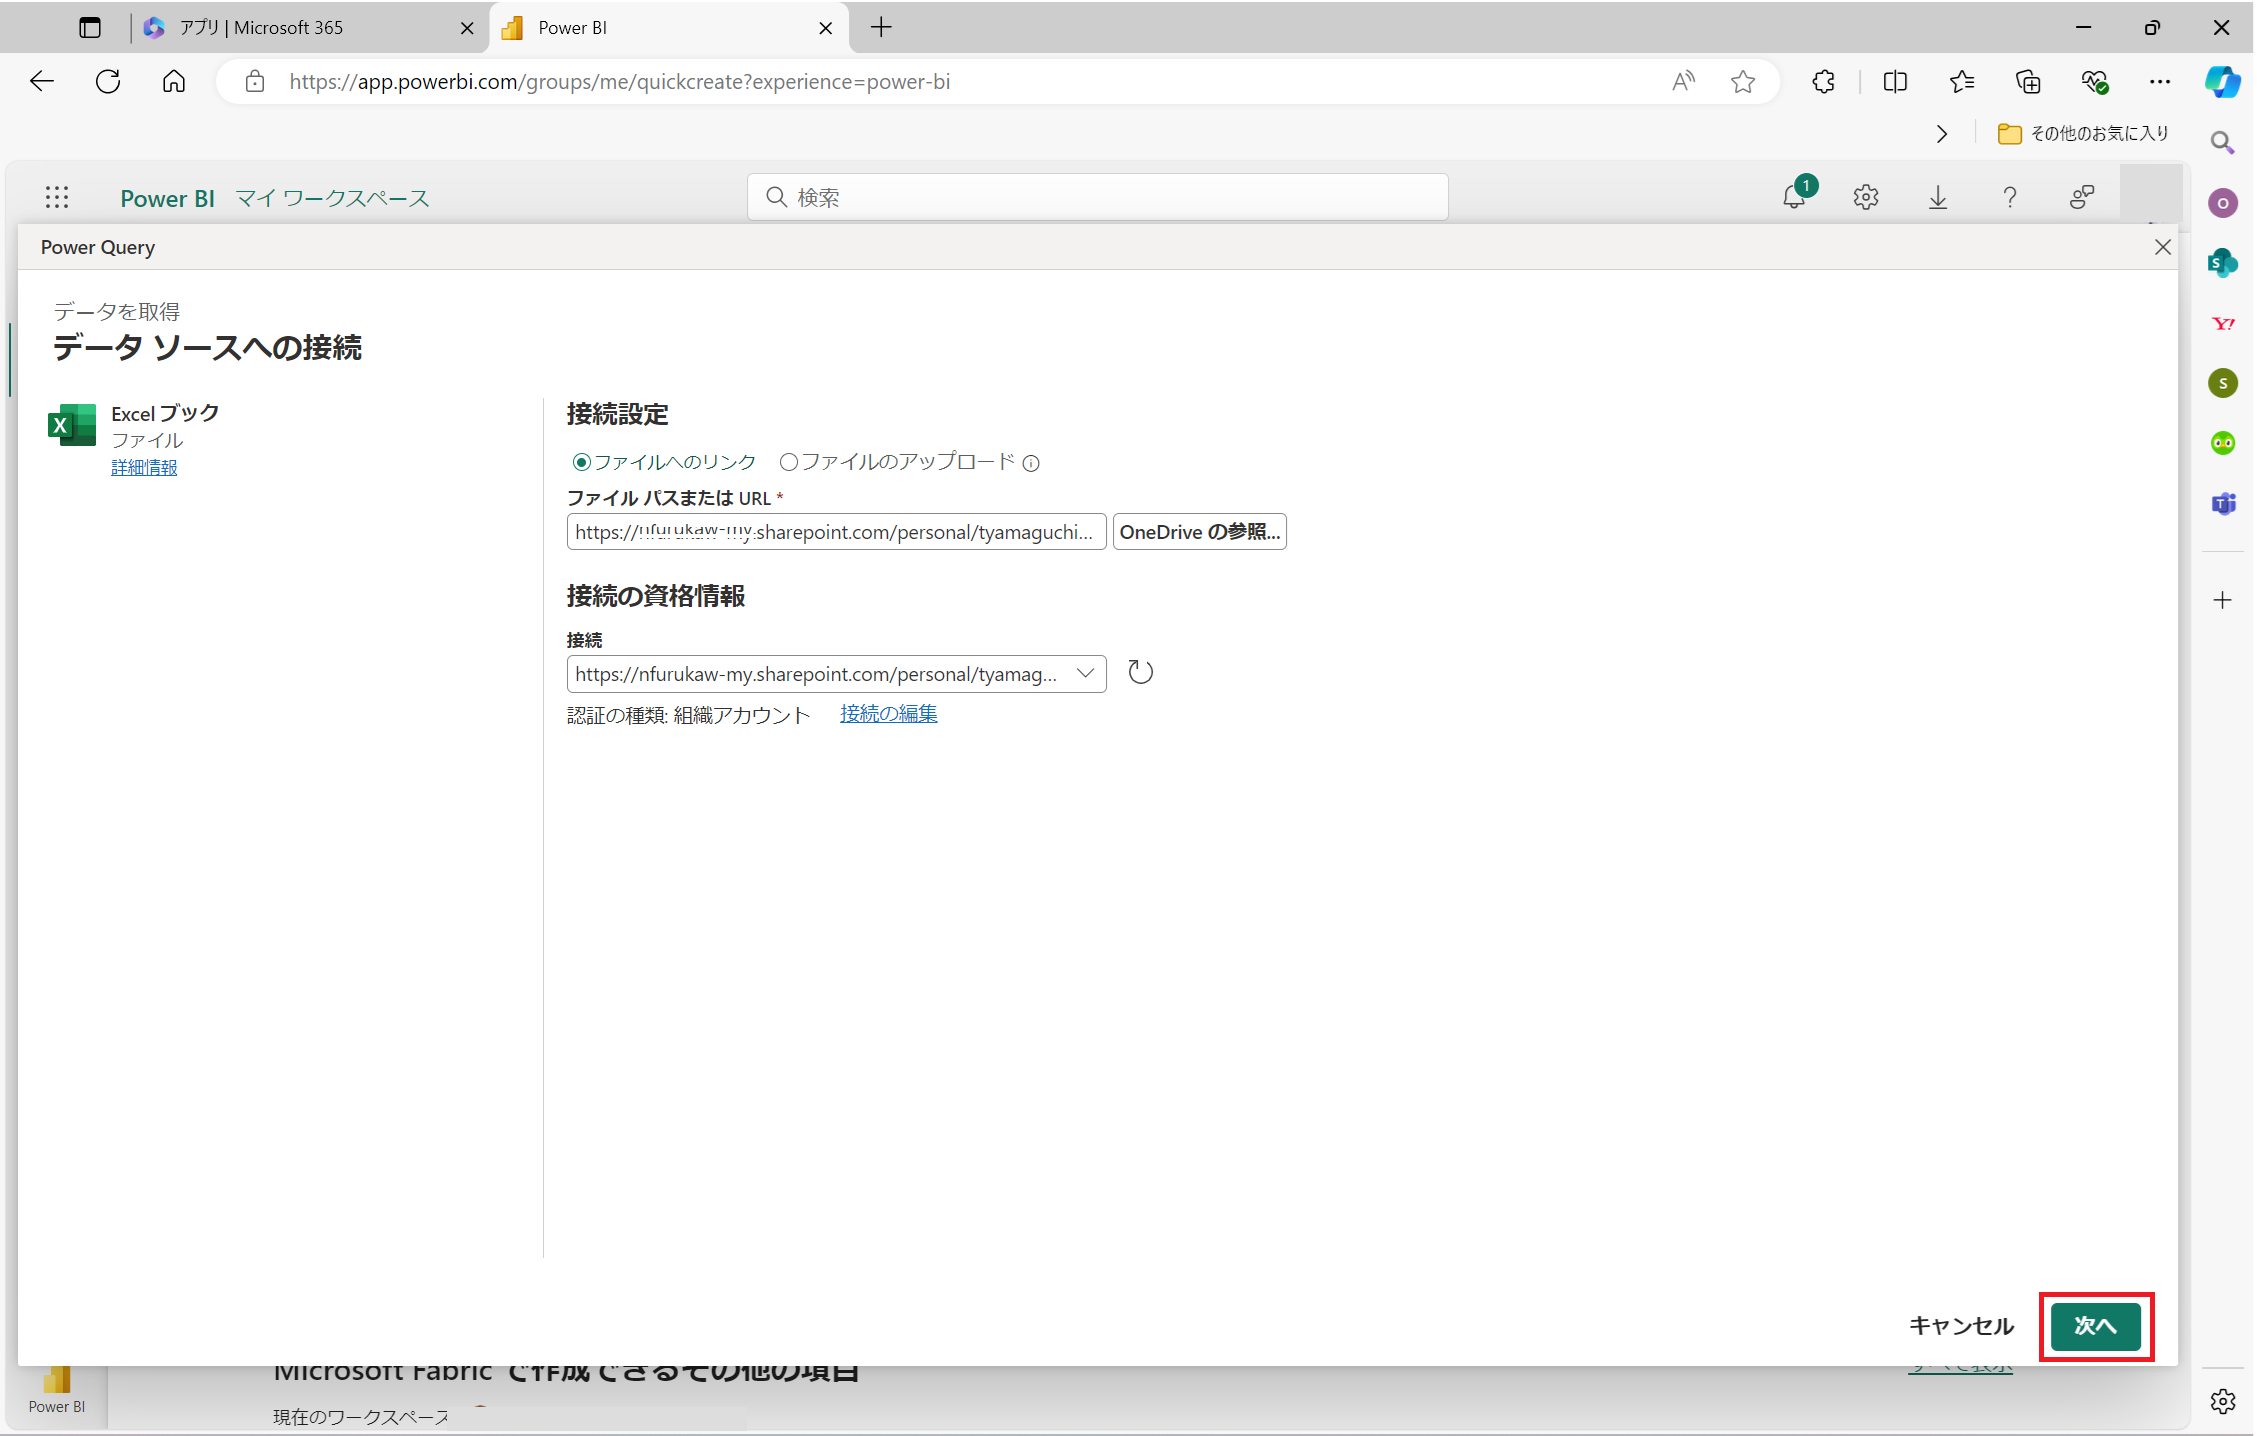Reload the browser page

click(x=108, y=81)
